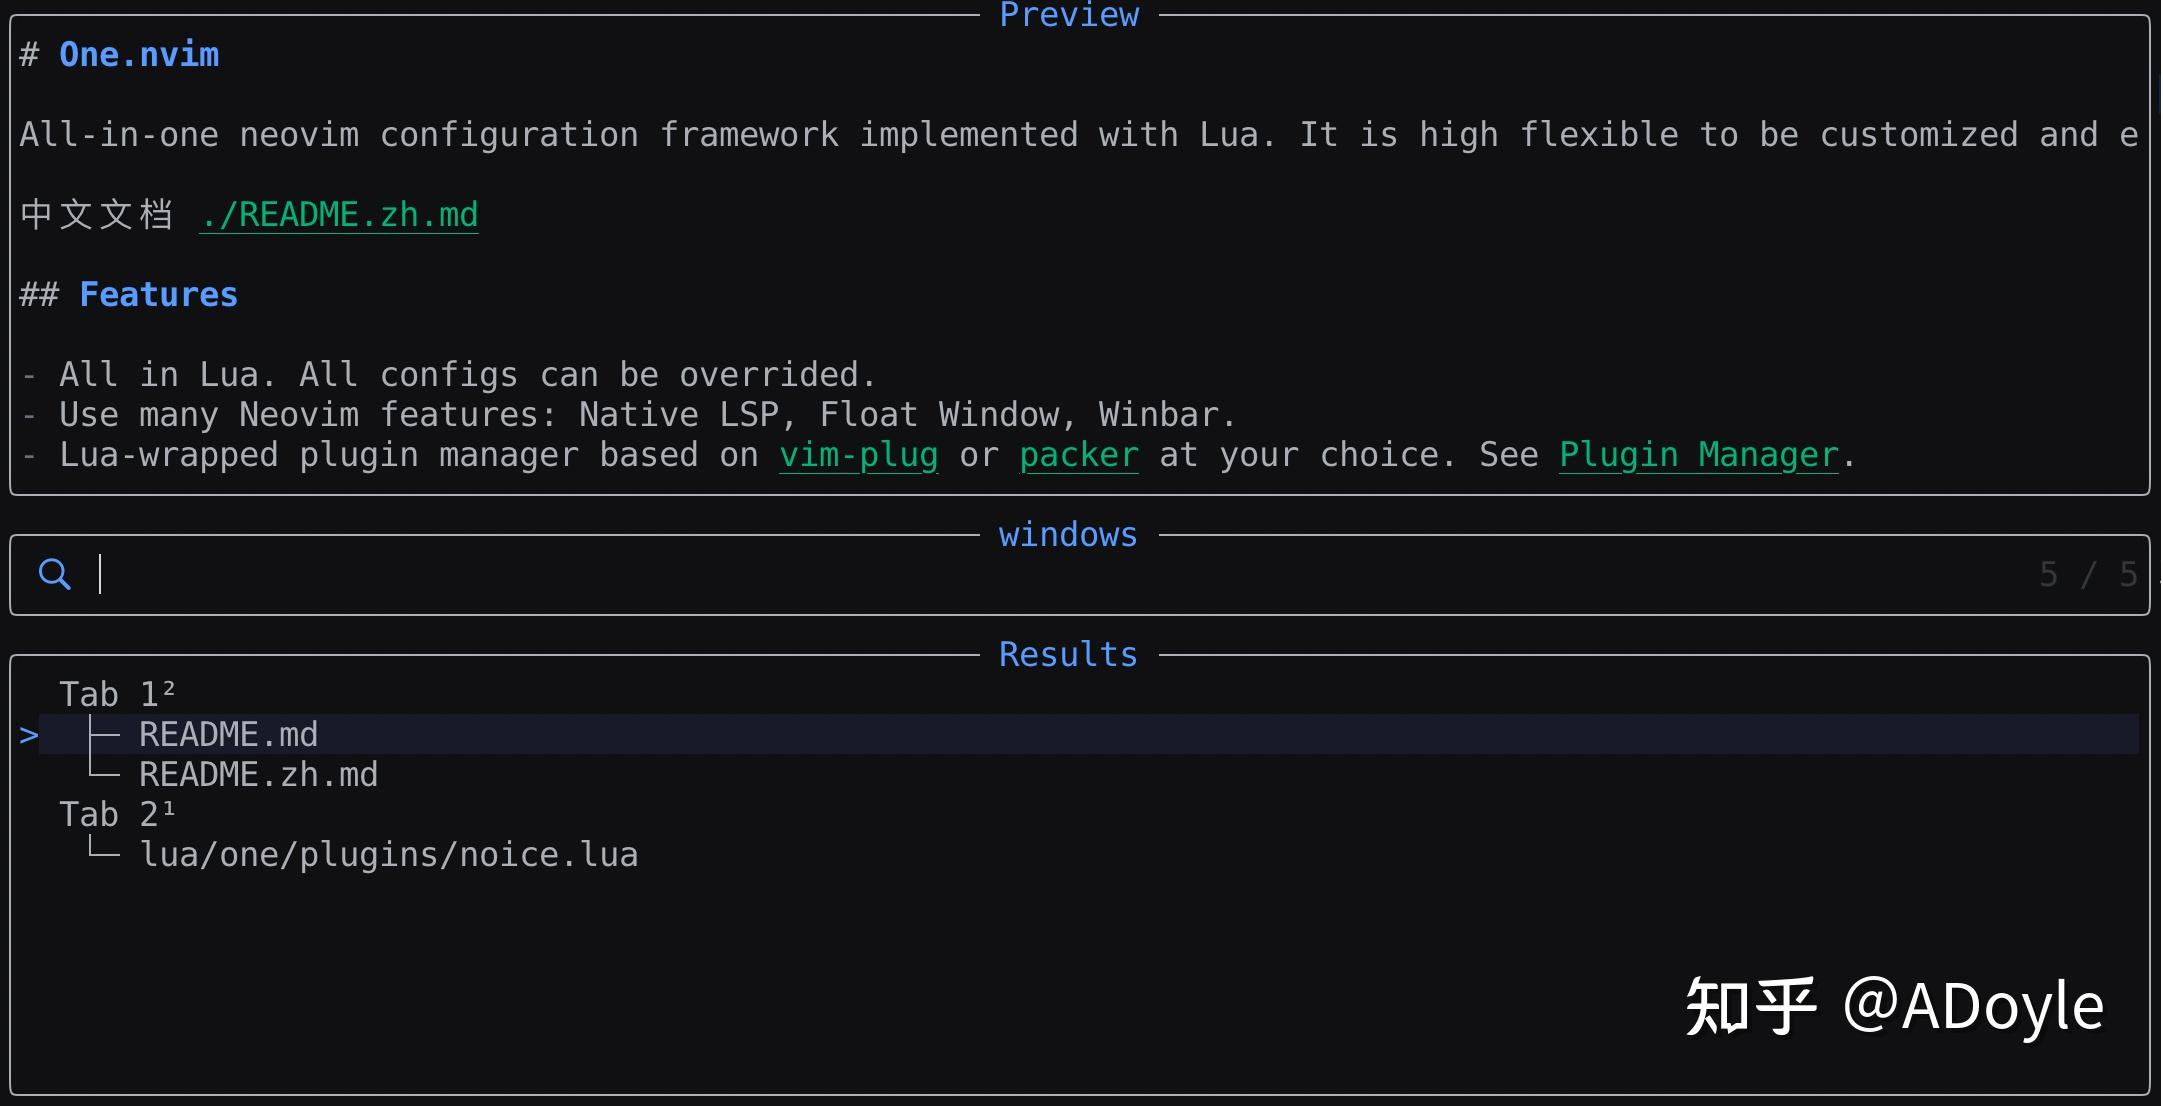Select the vim-plug hyperlink
Image resolution: width=2163 pixels, height=1106 pixels.
858,454
